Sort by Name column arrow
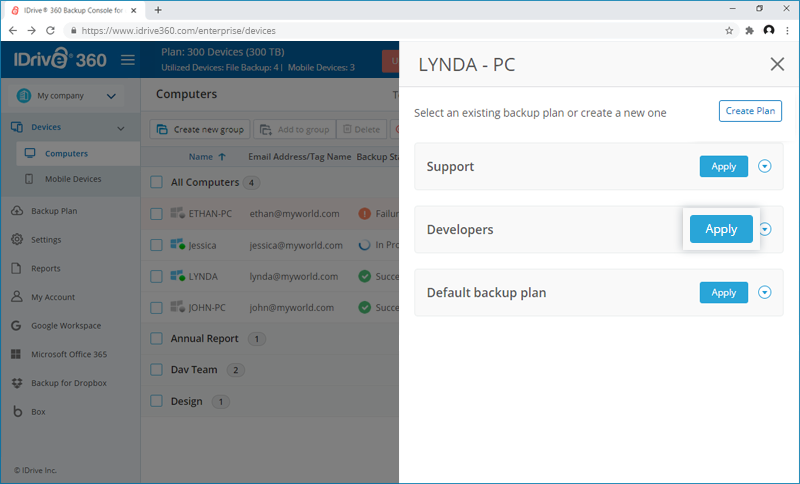The width and height of the screenshot is (800, 484). 222,157
